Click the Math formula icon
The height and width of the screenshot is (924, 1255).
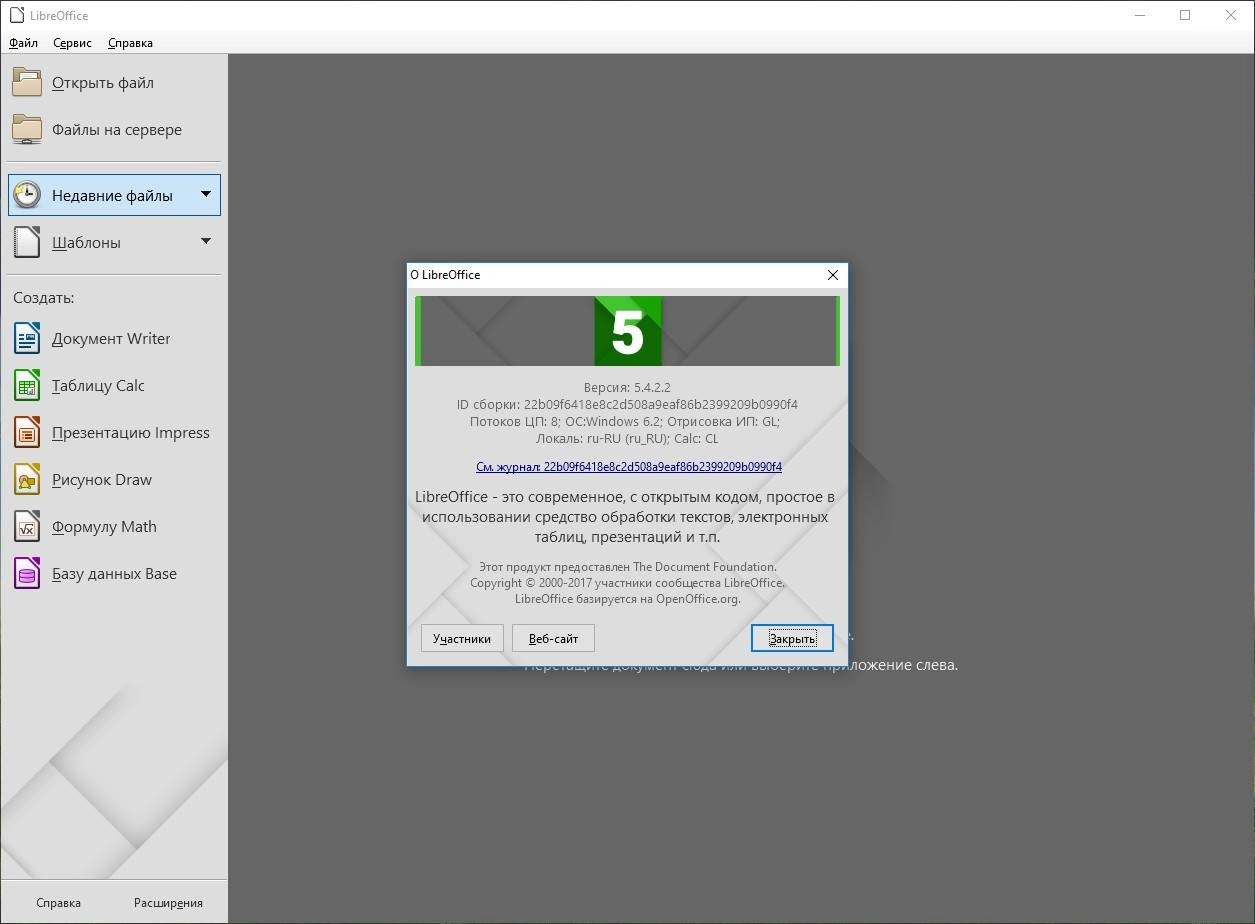point(27,526)
